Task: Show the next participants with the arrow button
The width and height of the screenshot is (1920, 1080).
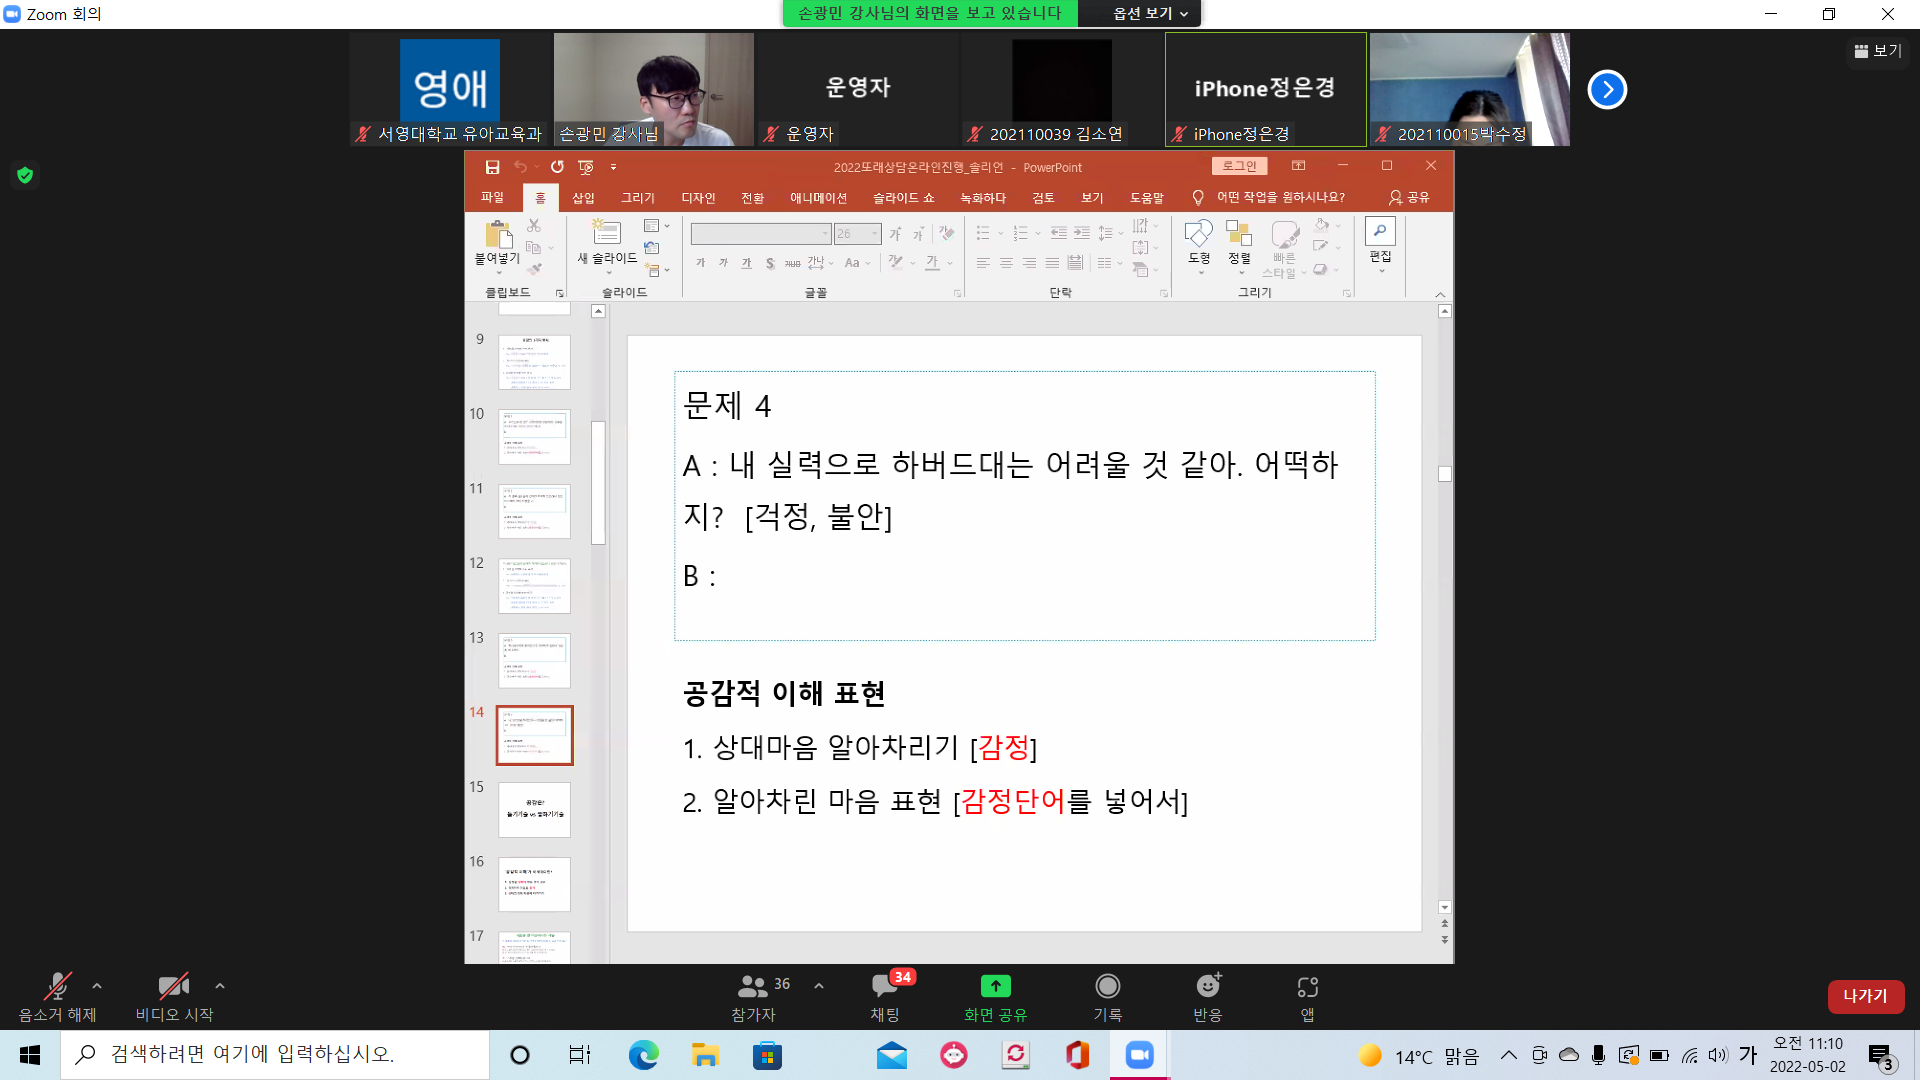Action: [1607, 90]
